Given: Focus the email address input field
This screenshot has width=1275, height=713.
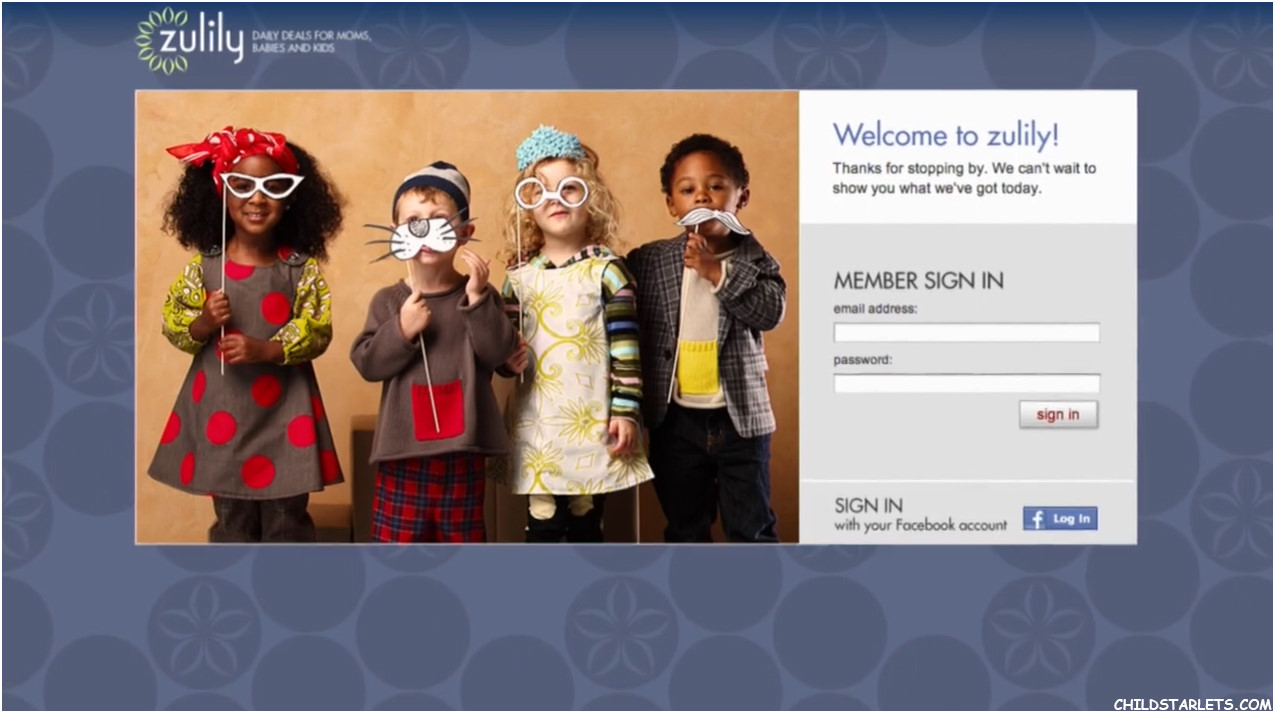Looking at the screenshot, I should coord(966,333).
